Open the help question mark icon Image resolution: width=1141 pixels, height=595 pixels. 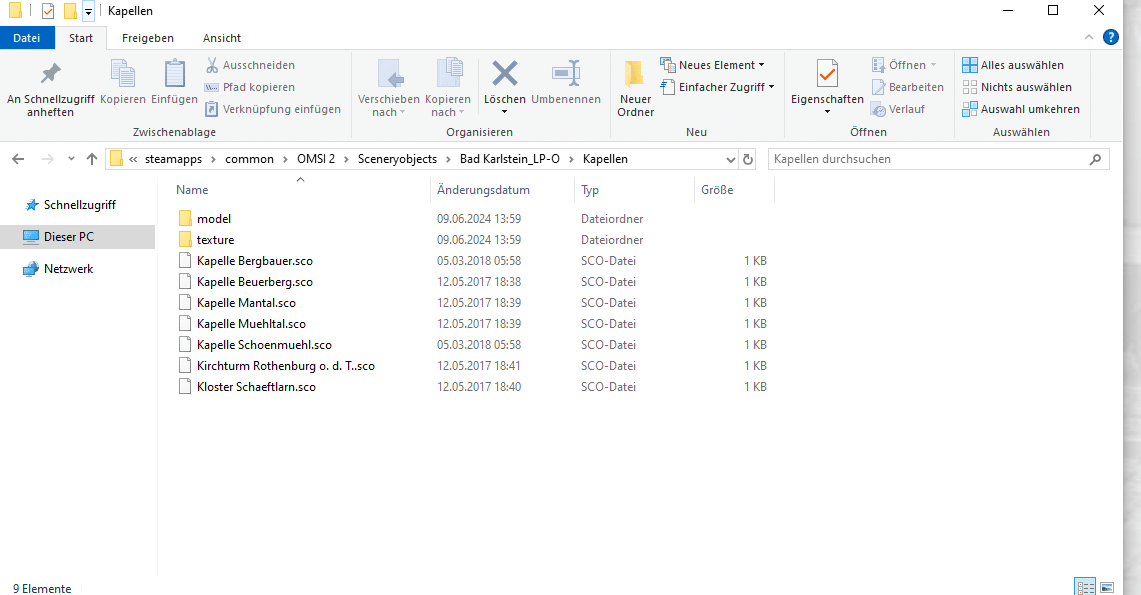coord(1110,38)
